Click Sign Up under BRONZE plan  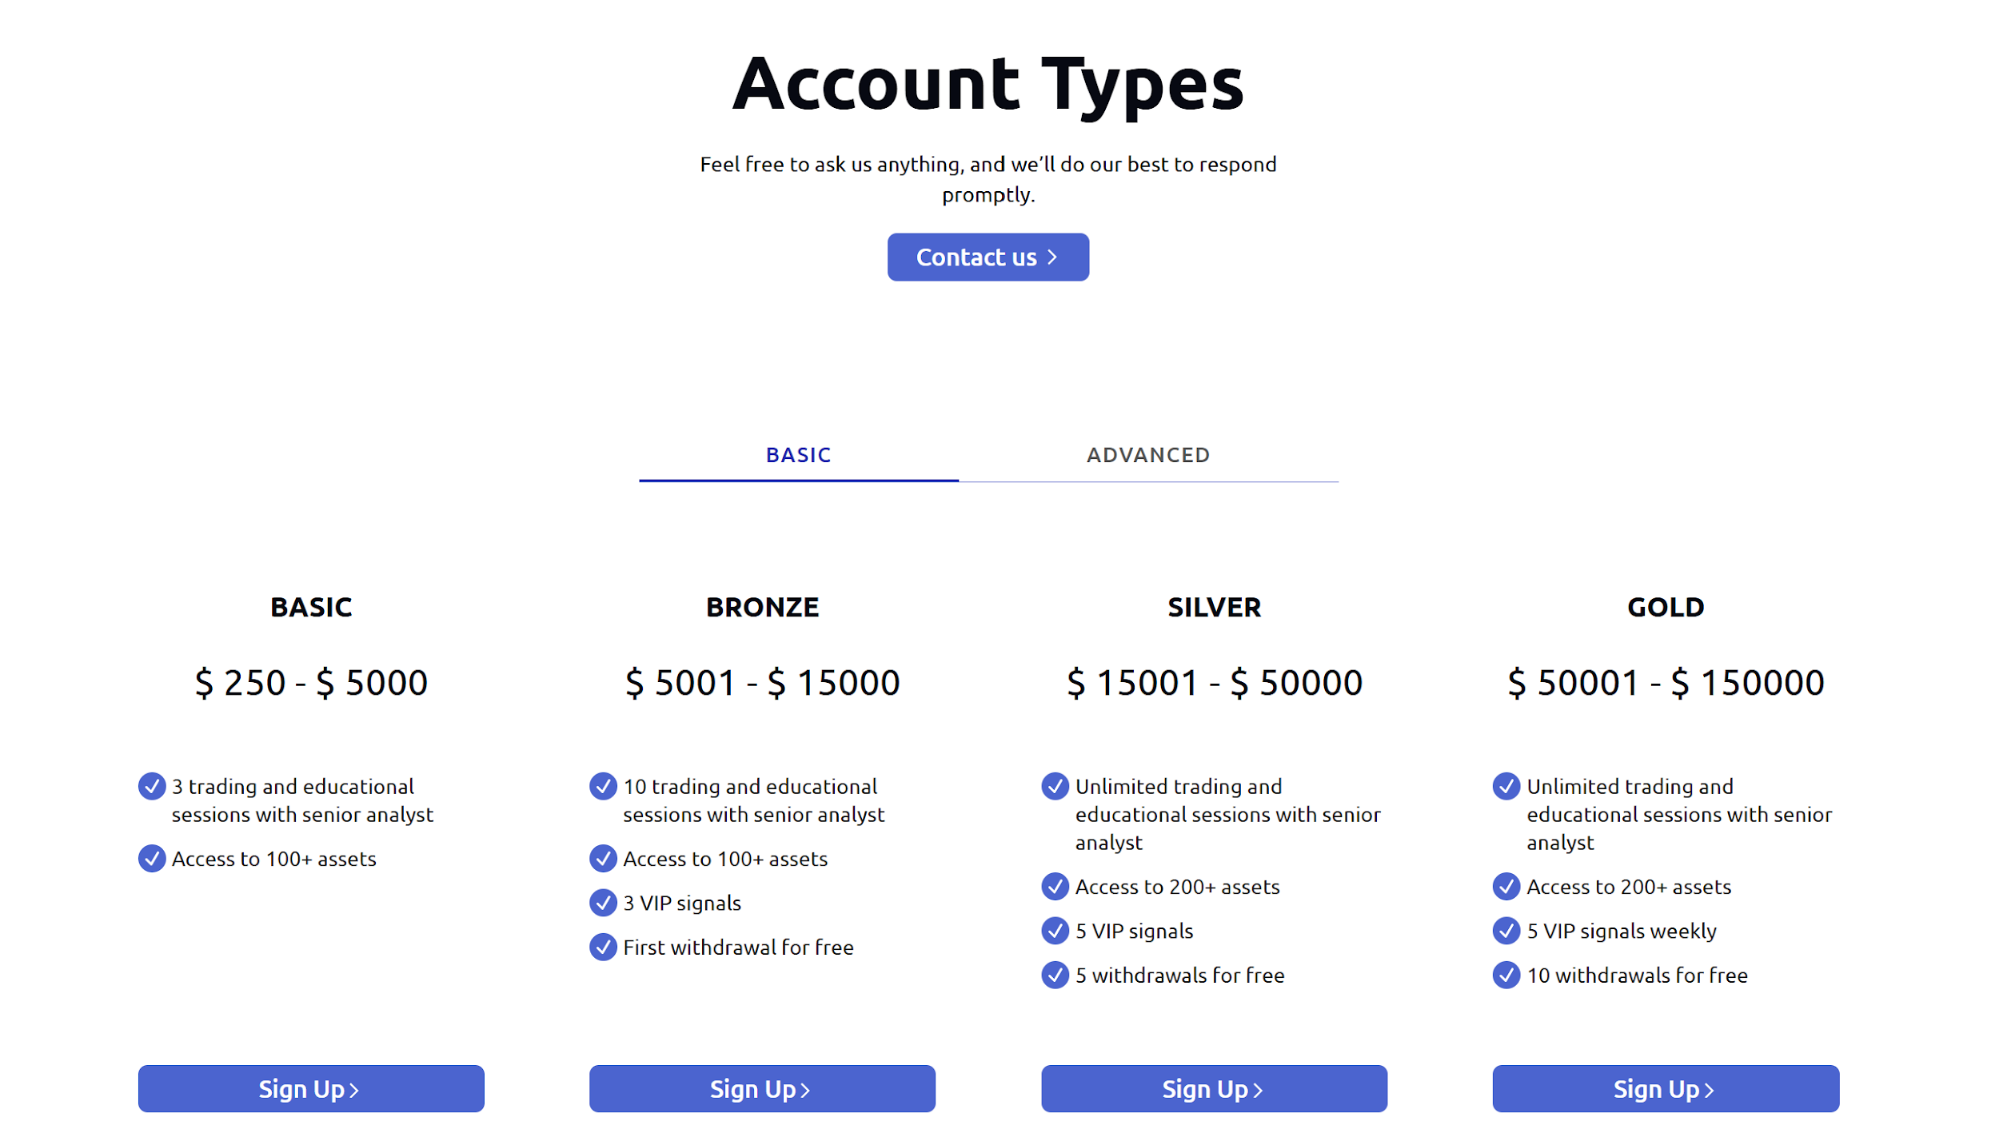coord(762,1088)
